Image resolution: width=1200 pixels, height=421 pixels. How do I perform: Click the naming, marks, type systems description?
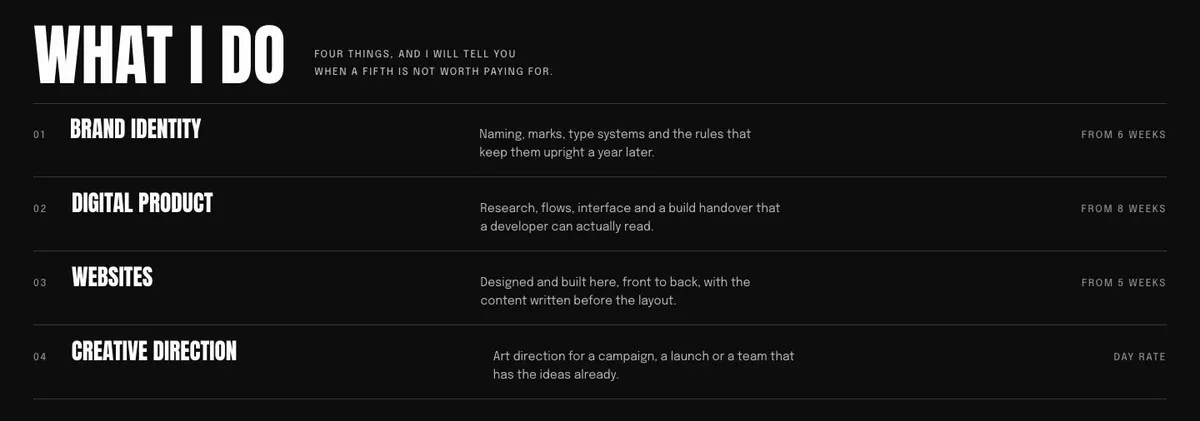[615, 144]
